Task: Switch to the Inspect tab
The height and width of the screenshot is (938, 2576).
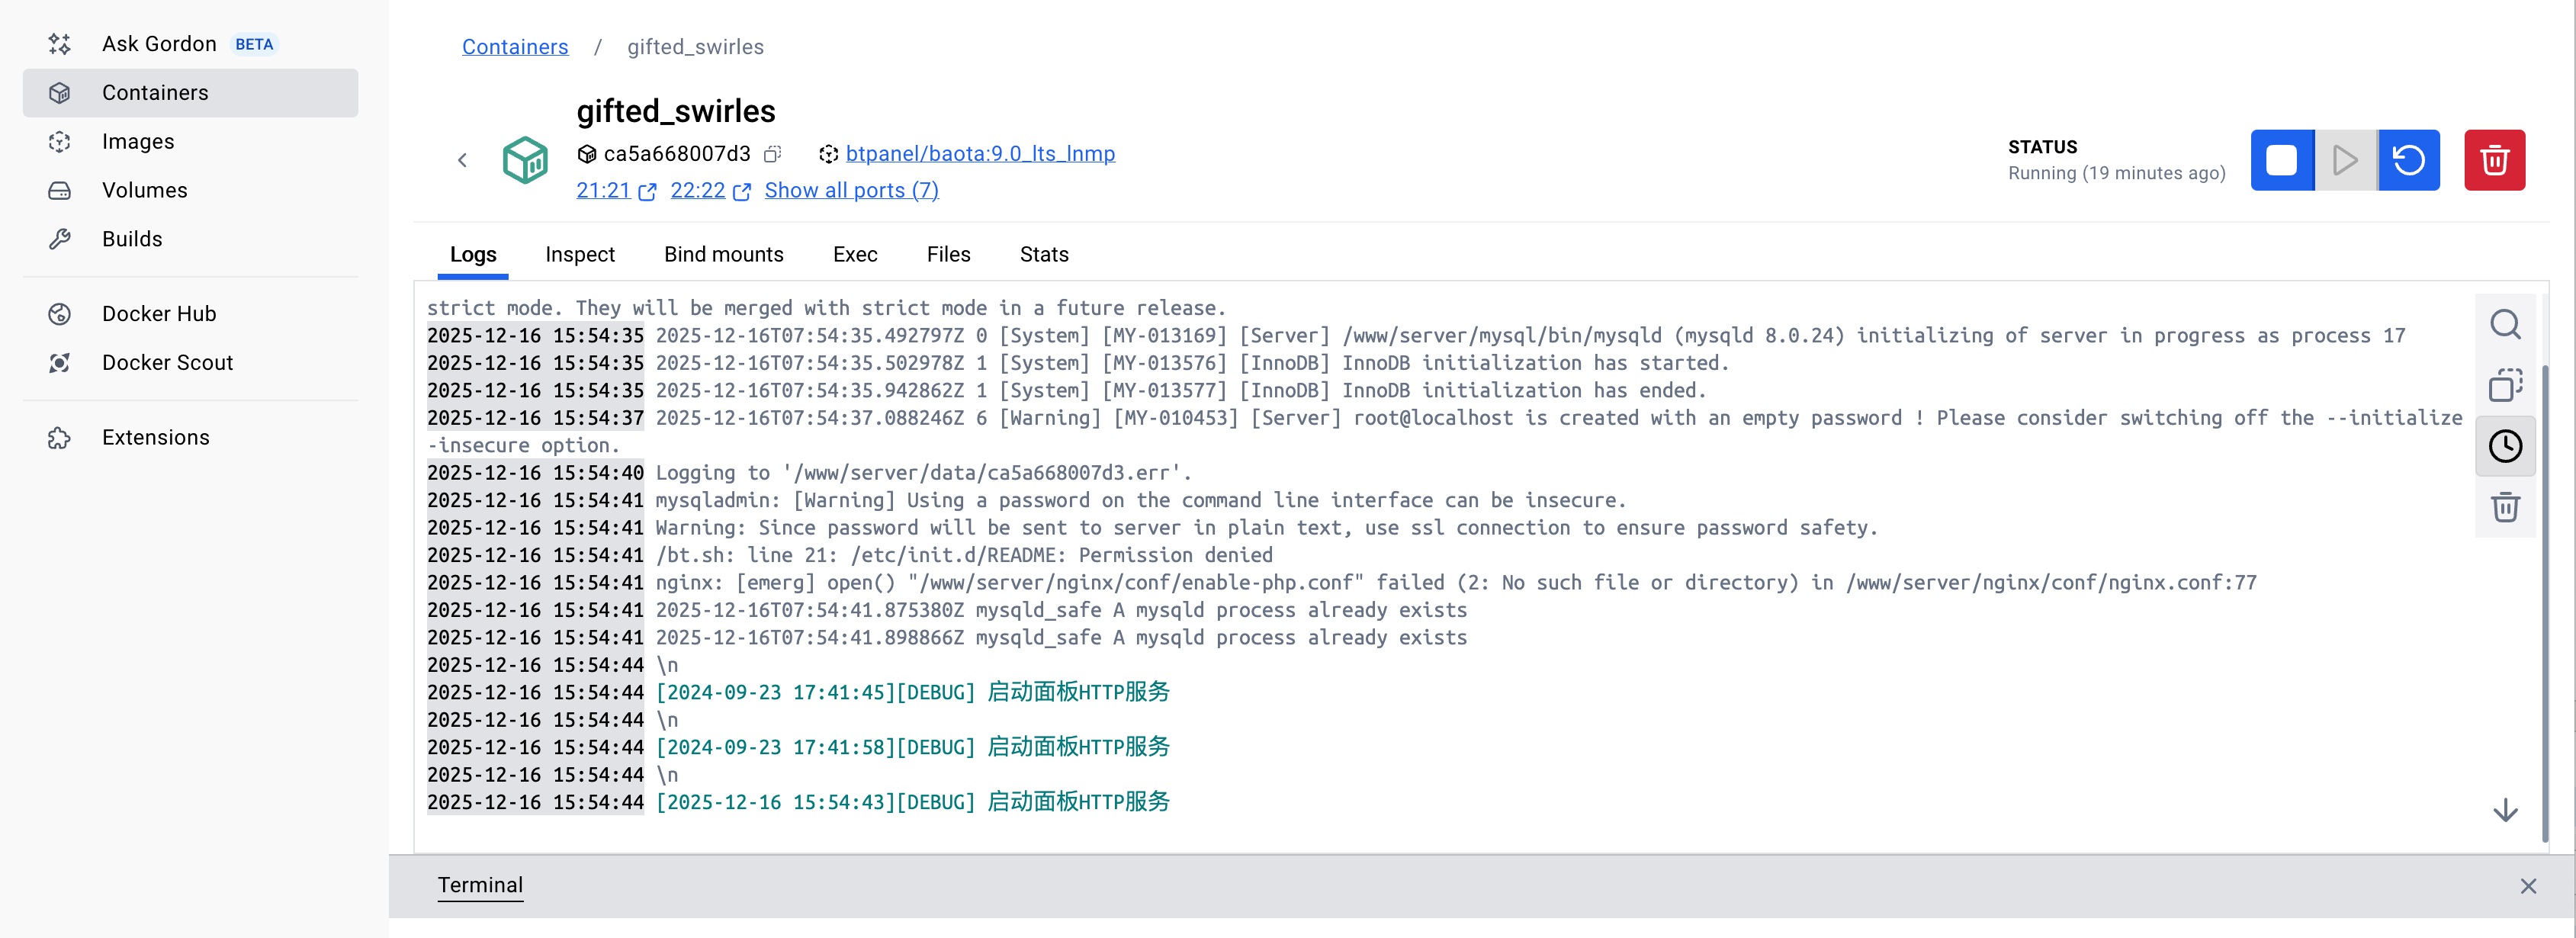Action: 579,254
